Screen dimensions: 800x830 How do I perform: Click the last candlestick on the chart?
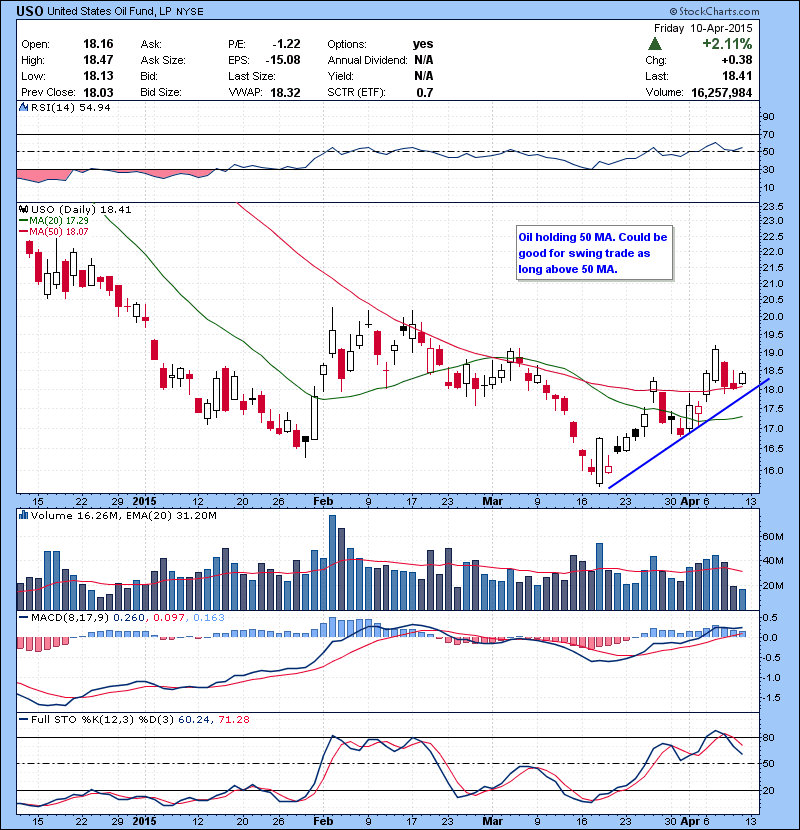[742, 378]
